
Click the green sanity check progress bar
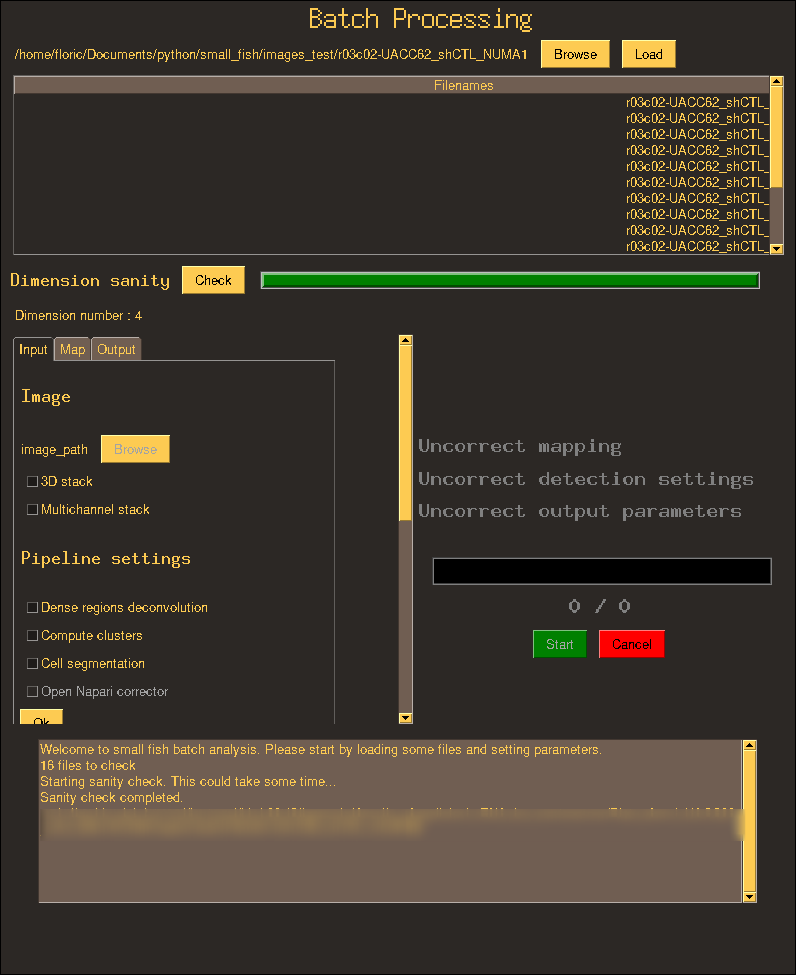coord(510,280)
